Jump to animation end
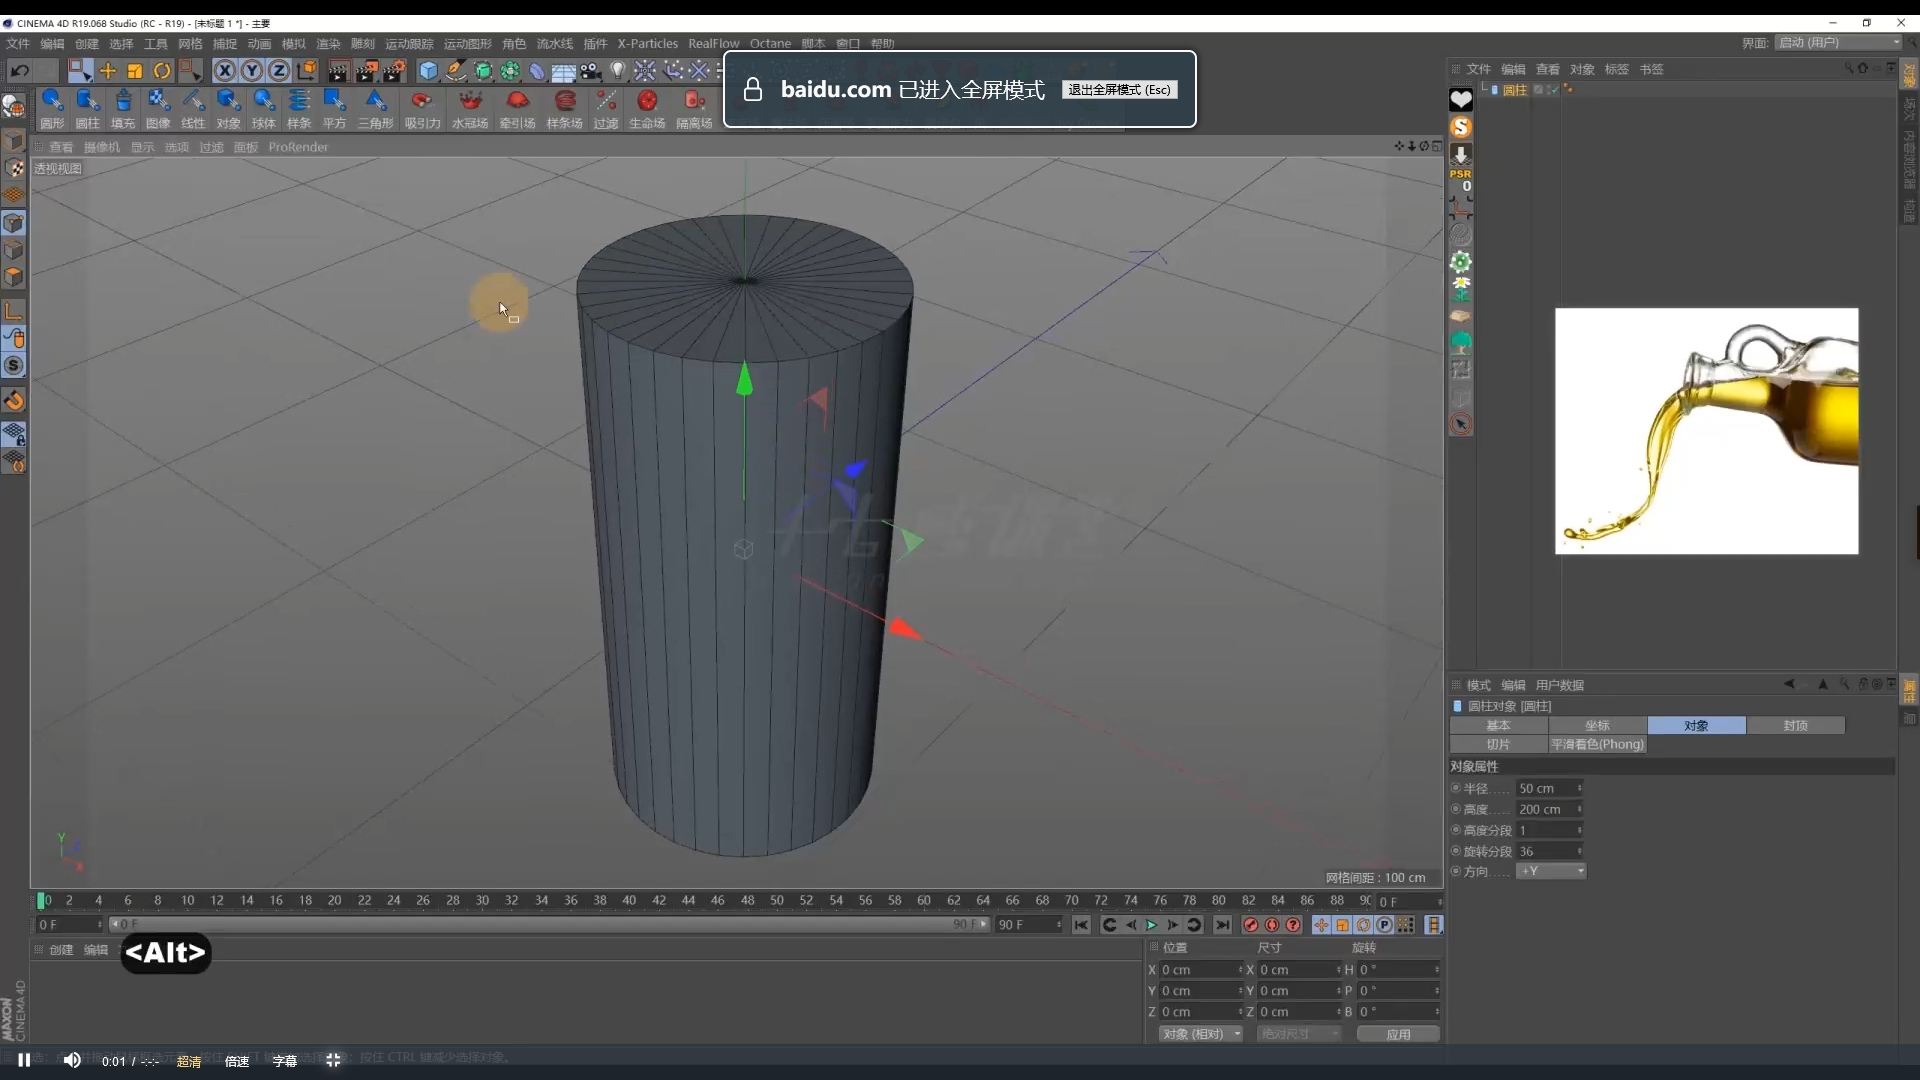Image resolution: width=1920 pixels, height=1080 pixels. (1222, 925)
